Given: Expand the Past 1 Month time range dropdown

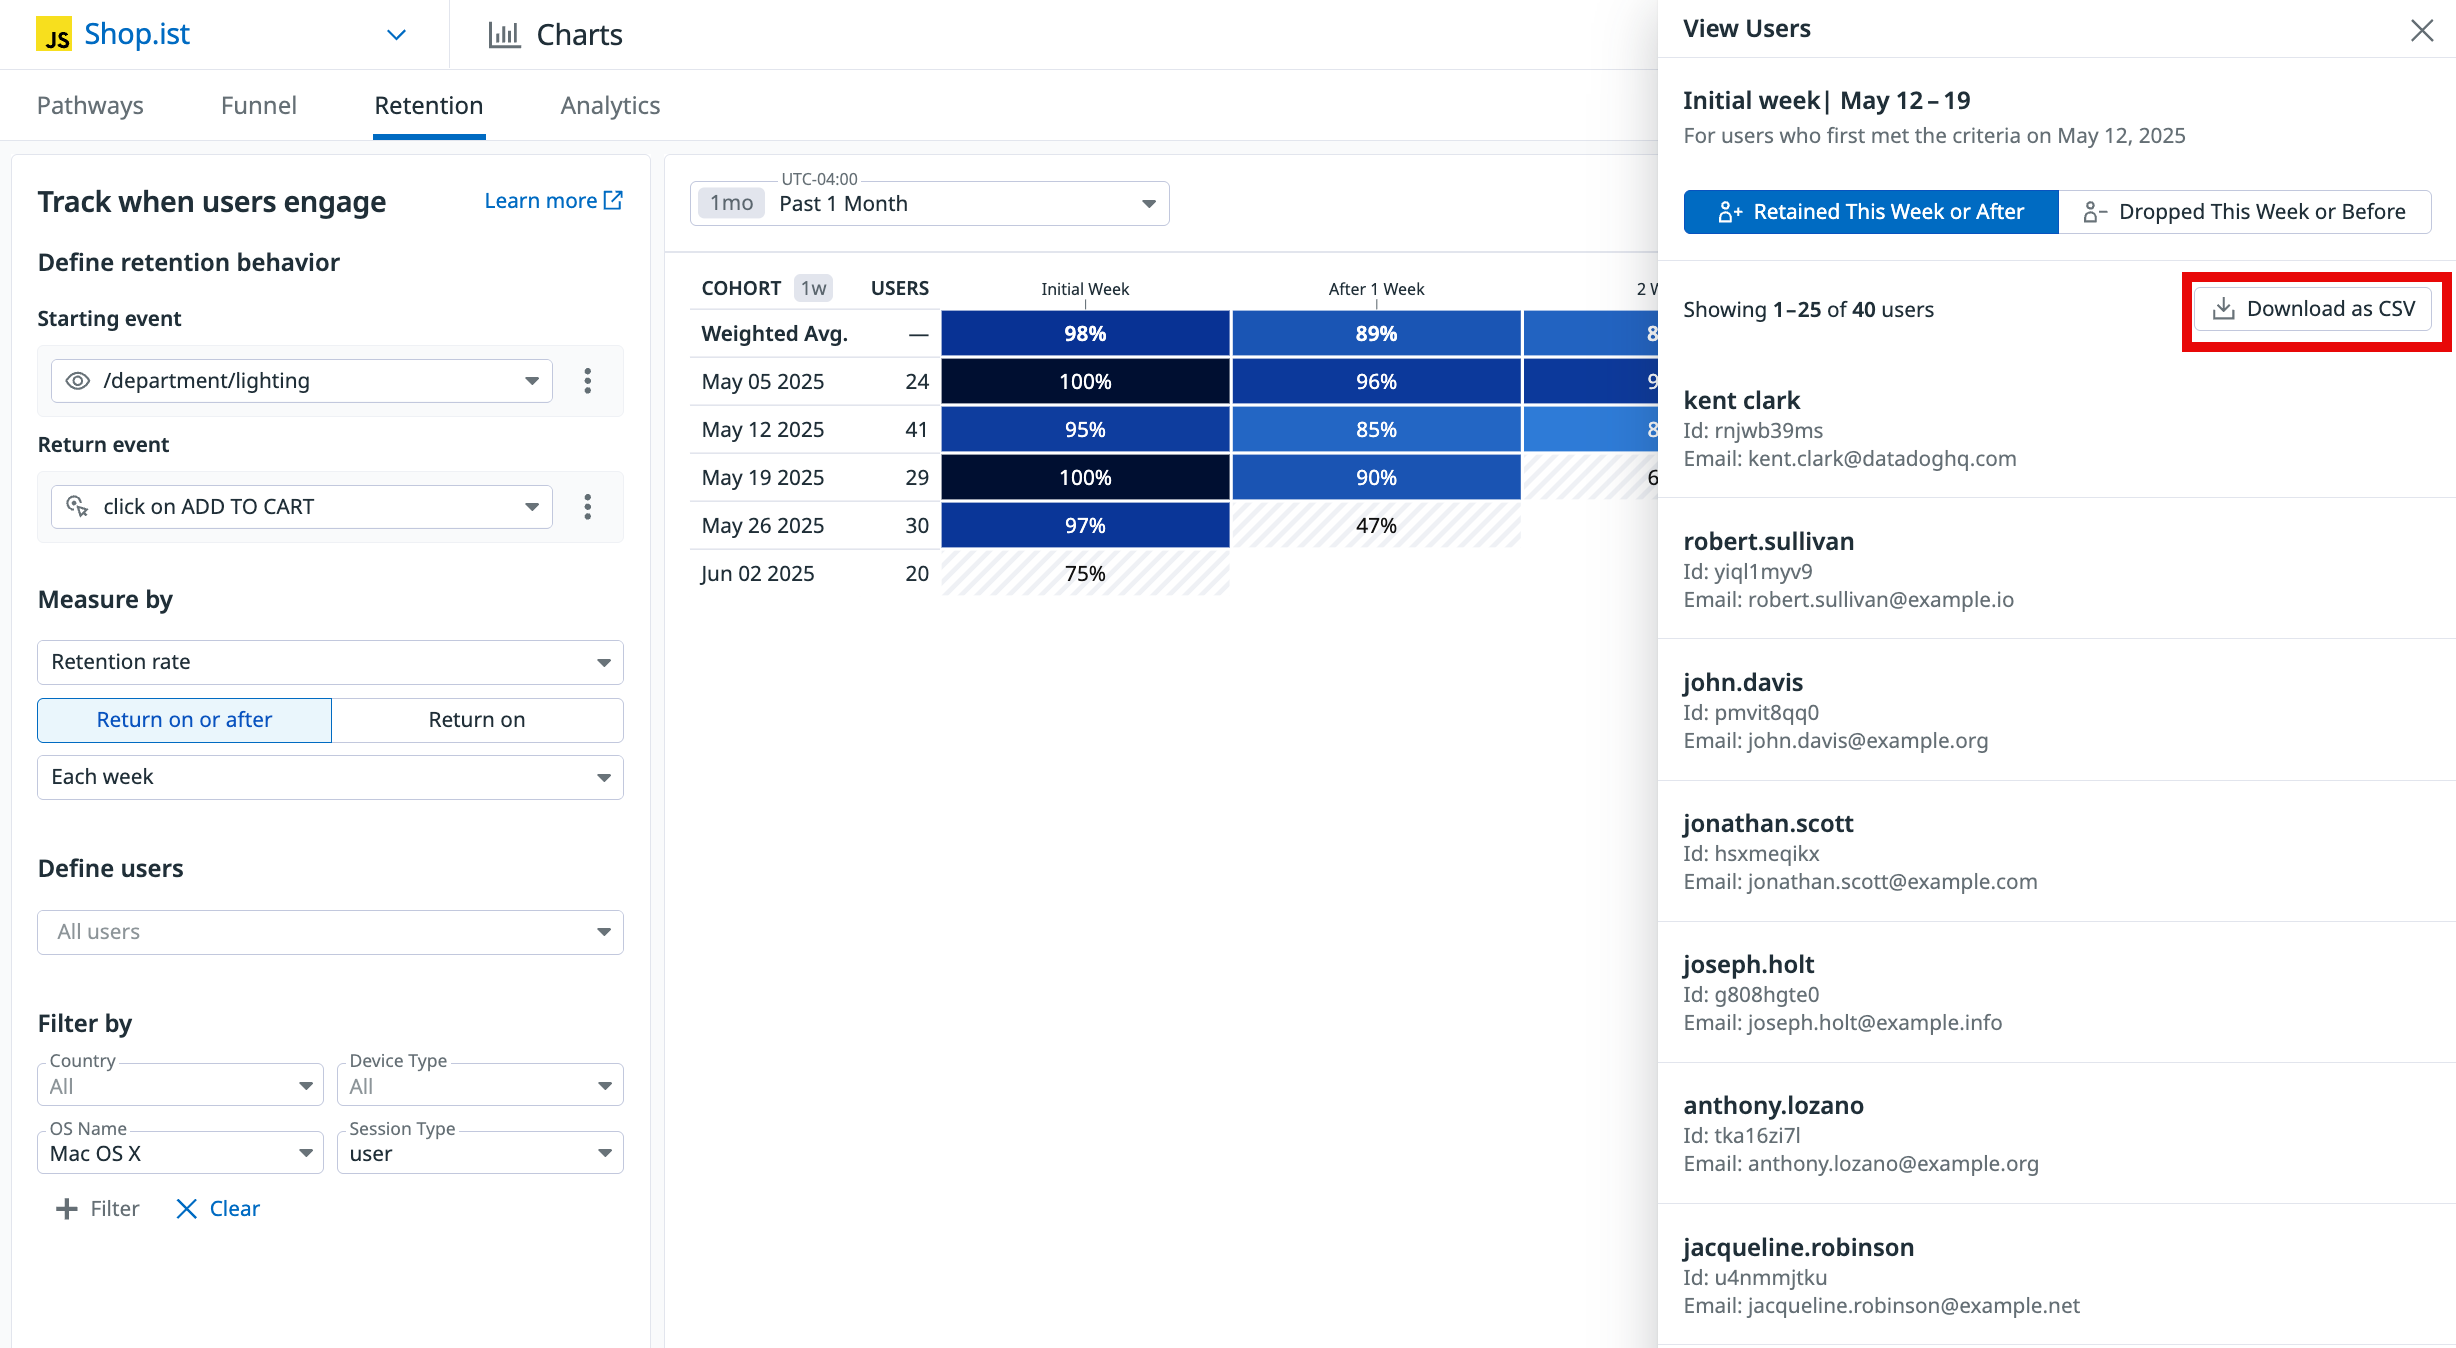Looking at the screenshot, I should pyautogui.click(x=929, y=204).
